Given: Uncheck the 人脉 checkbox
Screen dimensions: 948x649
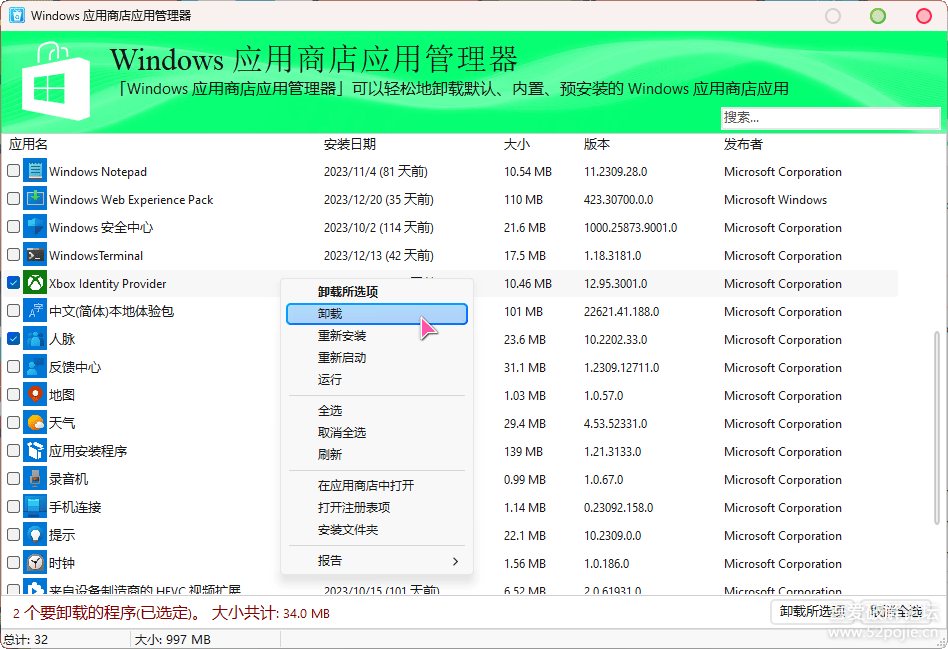Looking at the screenshot, I should click(x=13, y=339).
